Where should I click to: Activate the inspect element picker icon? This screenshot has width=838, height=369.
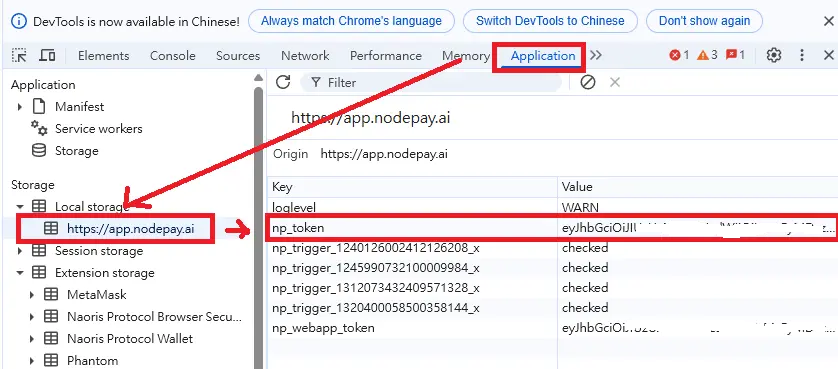pyautogui.click(x=19, y=56)
